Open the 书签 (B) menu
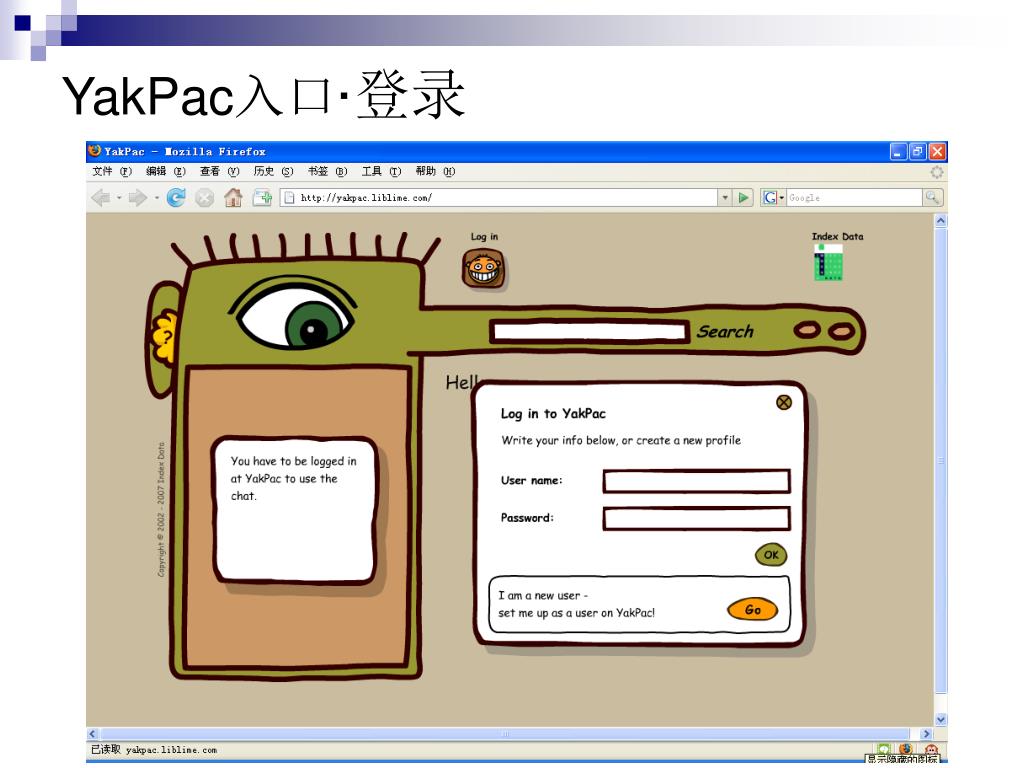1024x768 pixels. [x=327, y=171]
